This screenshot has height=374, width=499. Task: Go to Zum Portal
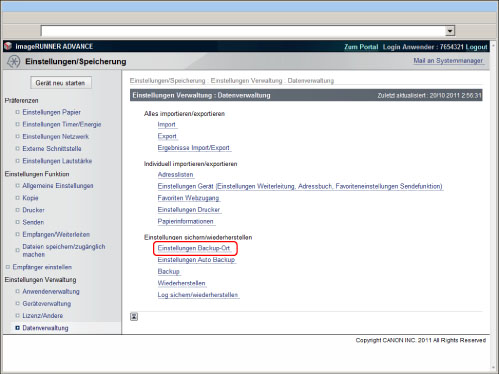pos(361,47)
